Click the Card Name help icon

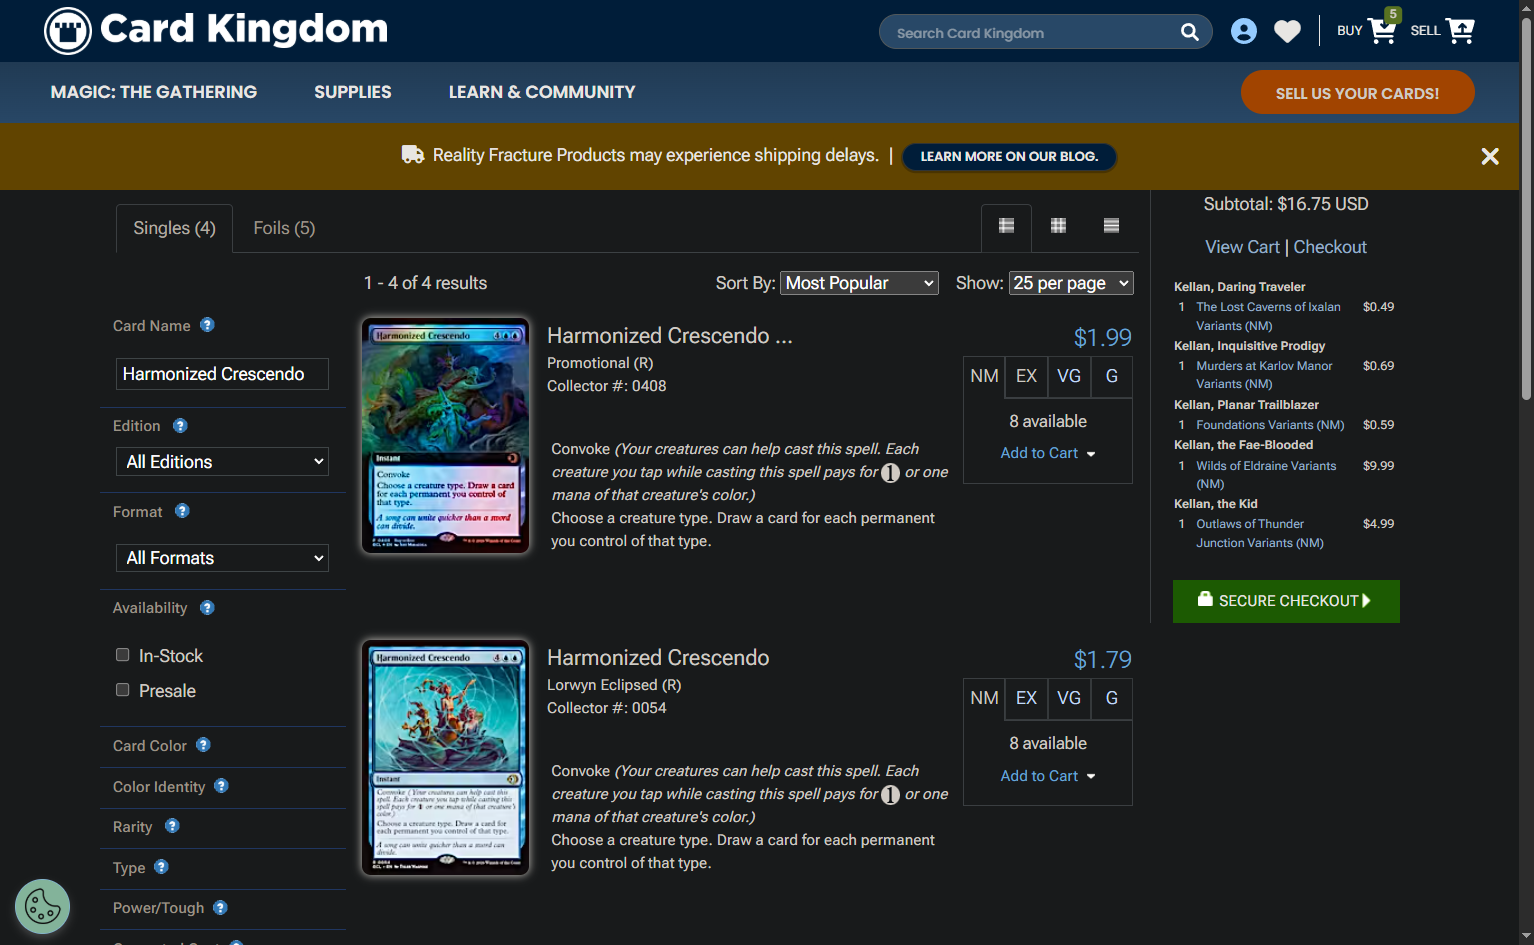[x=207, y=325]
